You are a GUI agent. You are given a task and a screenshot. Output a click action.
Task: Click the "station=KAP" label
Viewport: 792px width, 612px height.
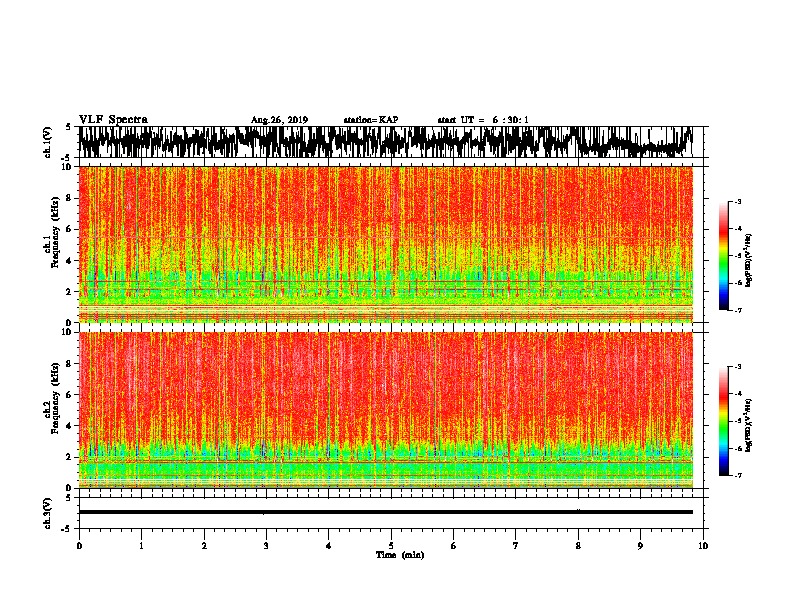[371, 120]
